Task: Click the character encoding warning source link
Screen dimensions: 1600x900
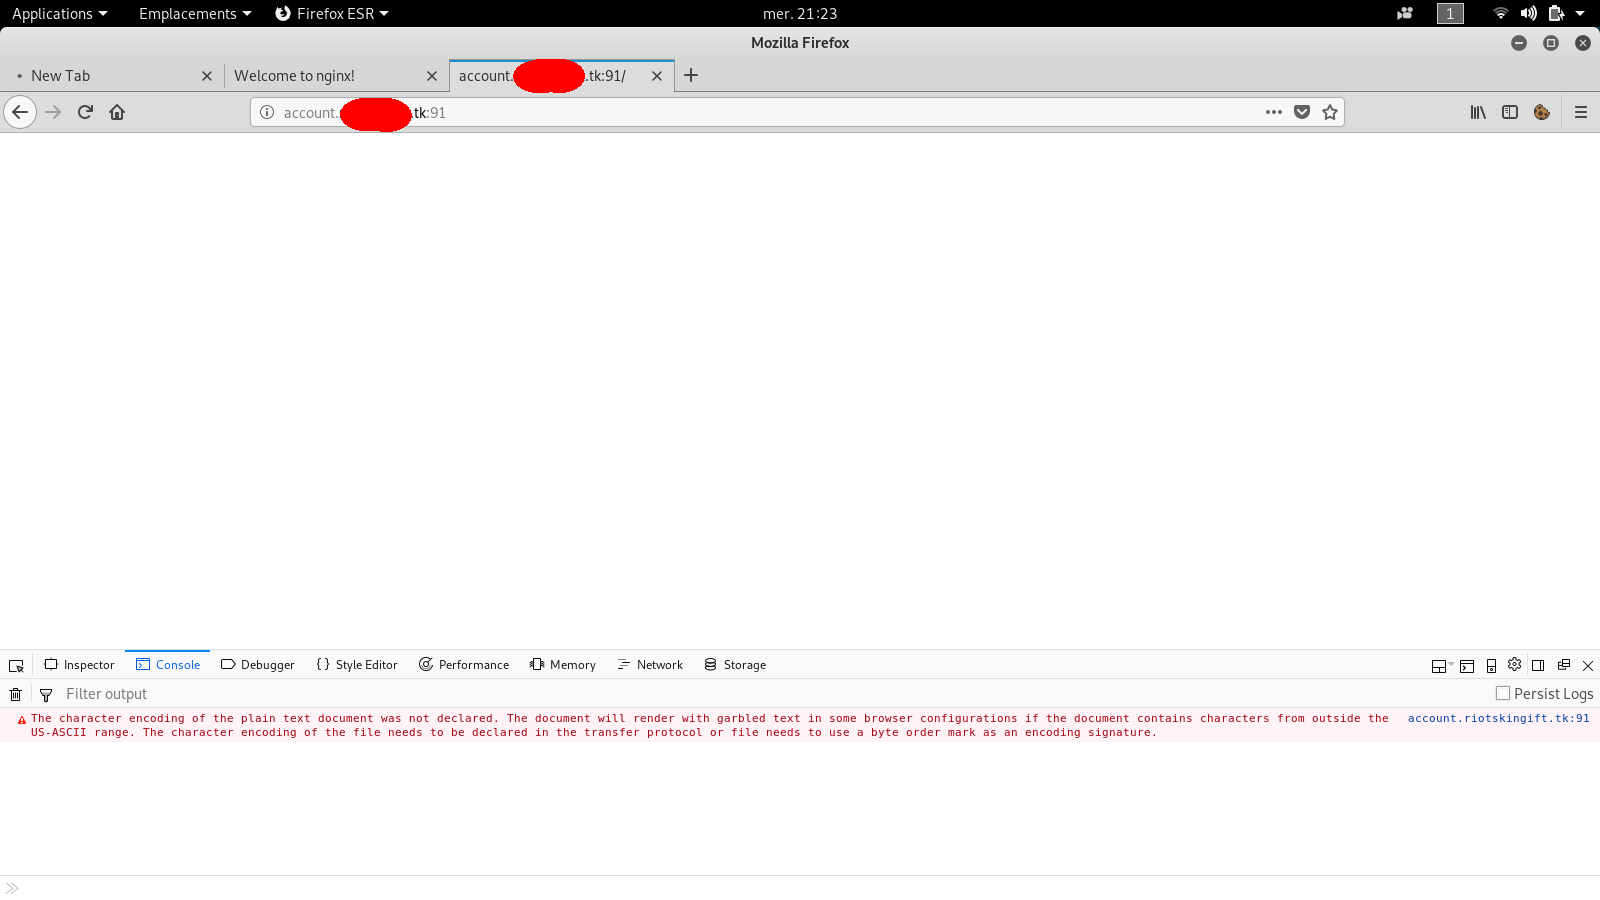Action: click(1497, 718)
